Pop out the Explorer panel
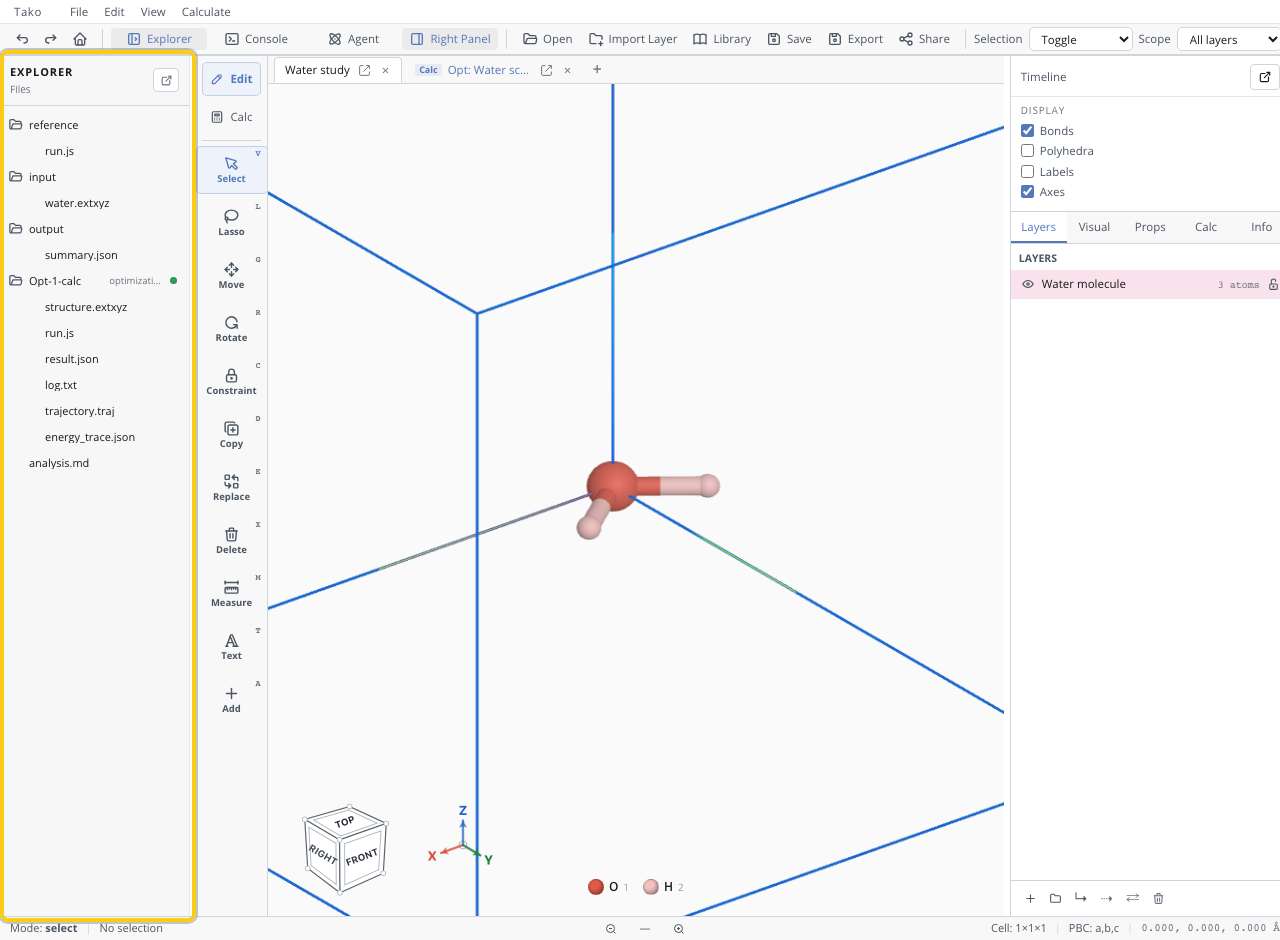The height and width of the screenshot is (940, 1280). point(166,80)
